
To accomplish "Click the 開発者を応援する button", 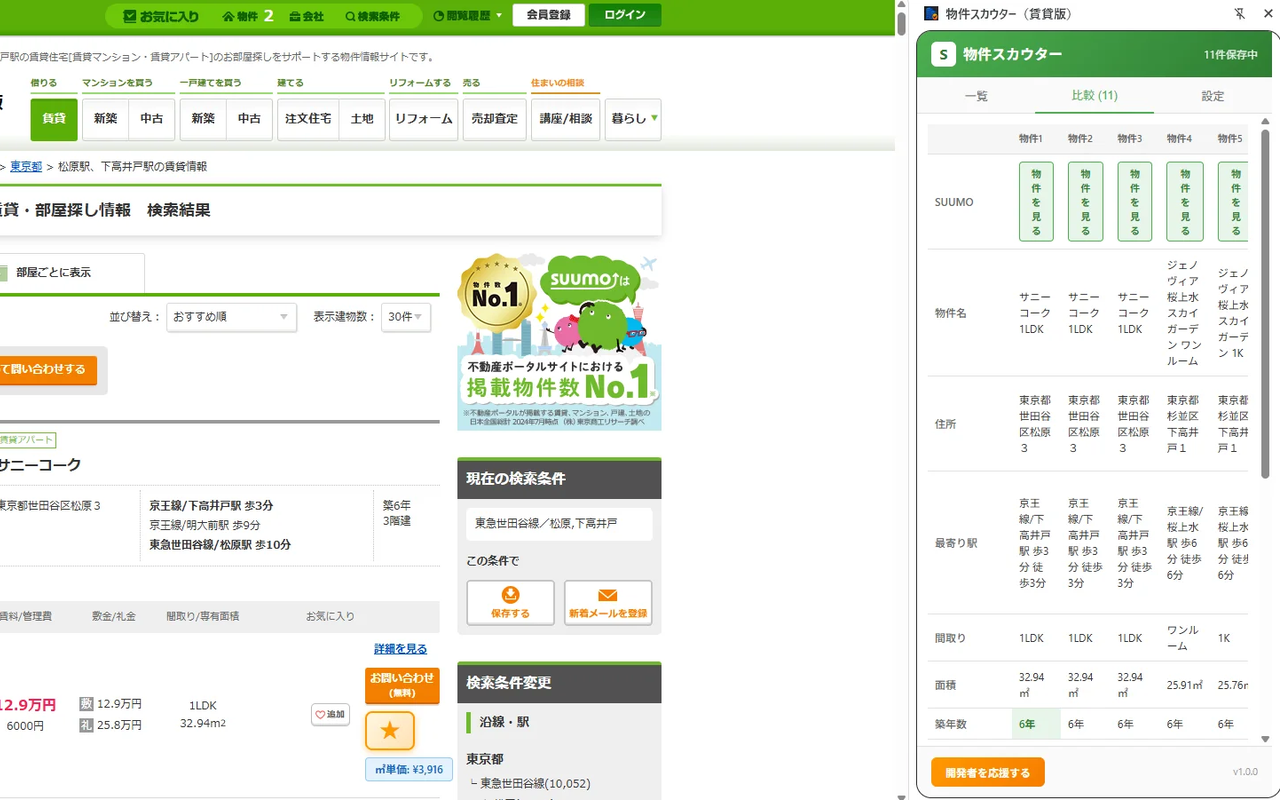I will coord(987,772).
